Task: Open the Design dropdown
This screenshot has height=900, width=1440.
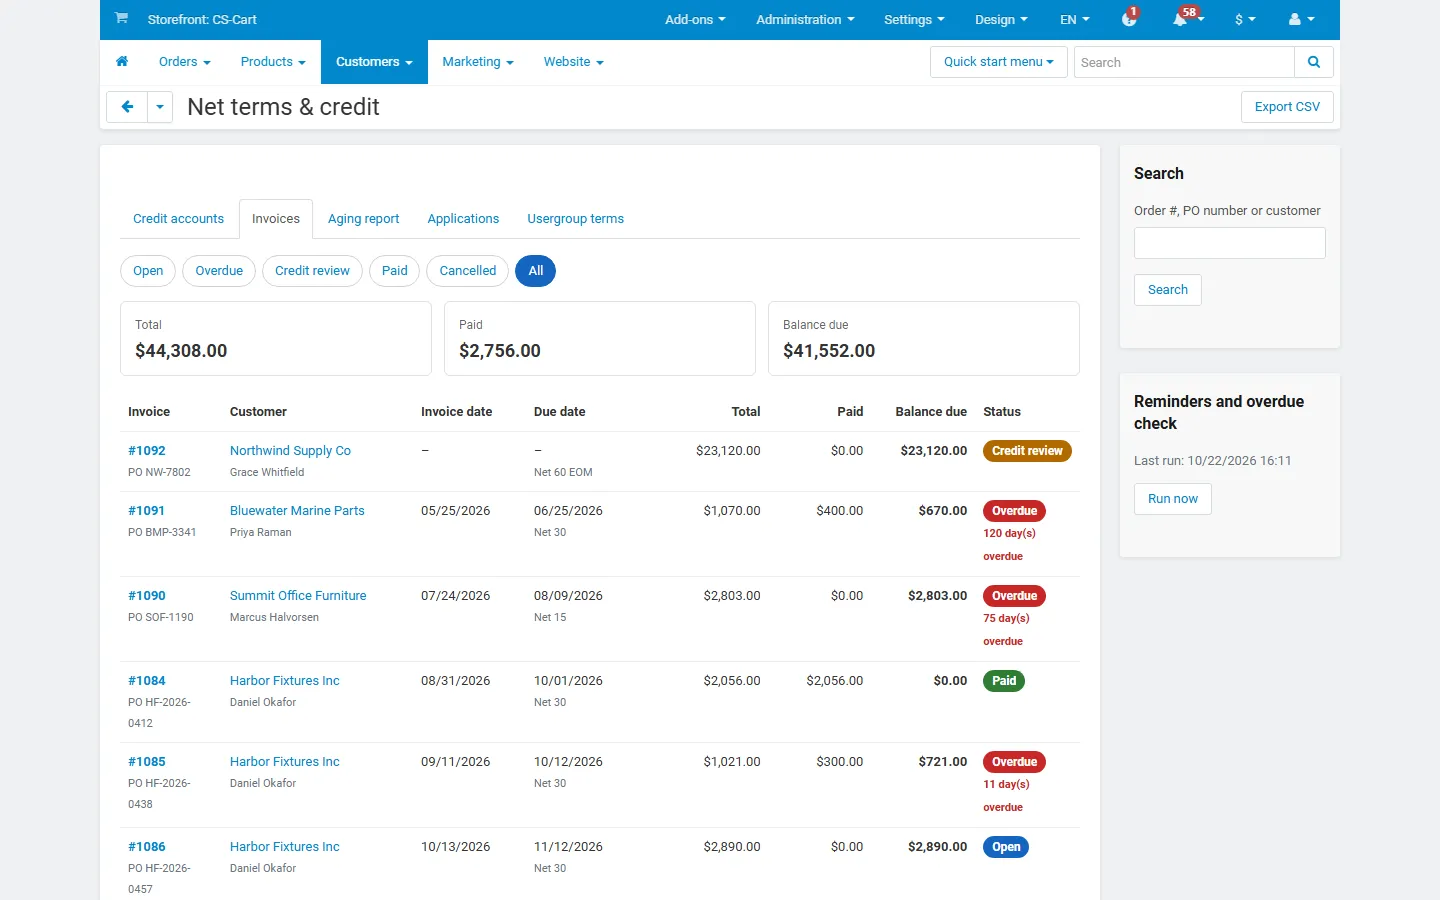Action: click(1001, 19)
